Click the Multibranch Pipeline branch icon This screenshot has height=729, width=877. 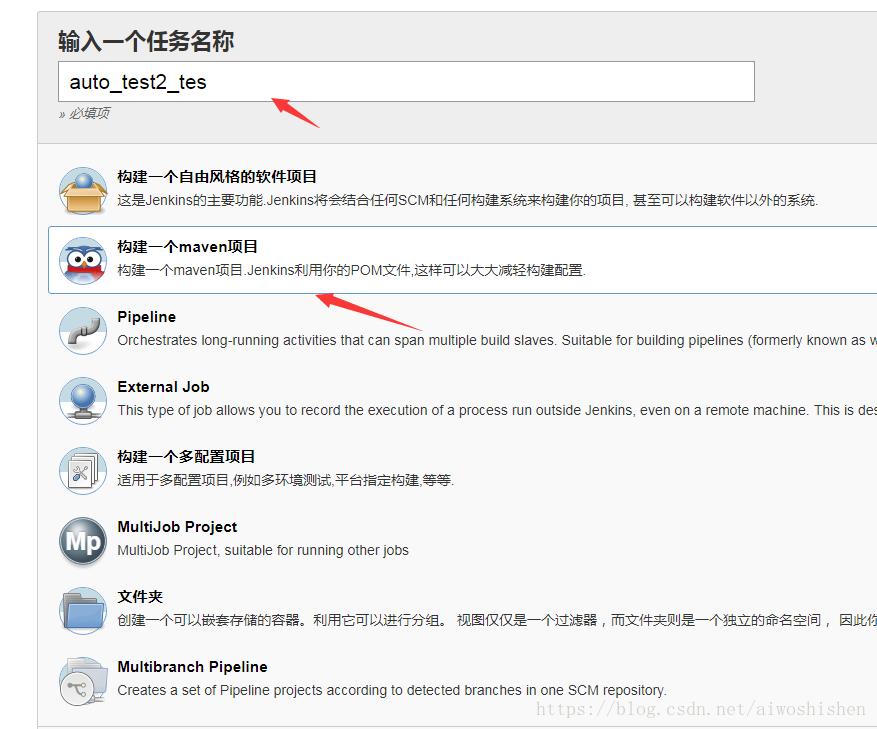83,680
